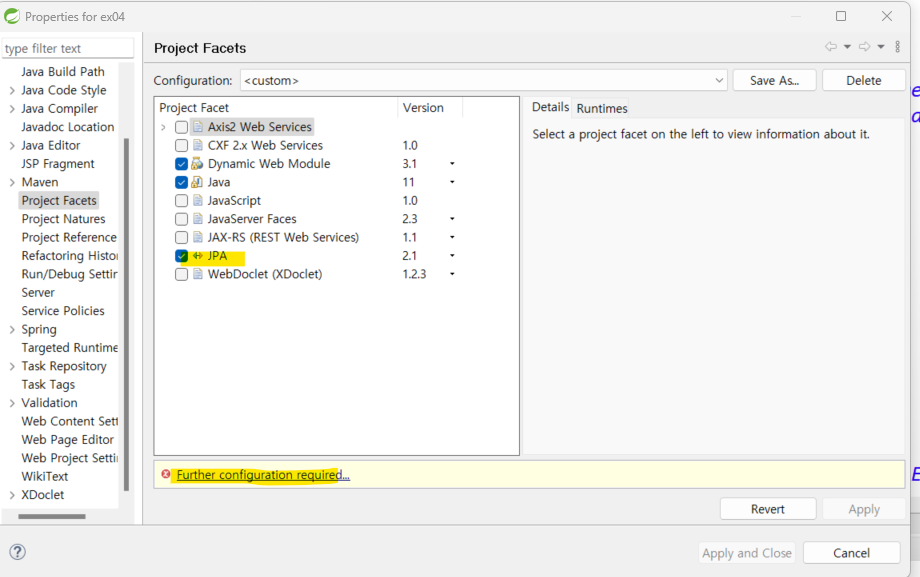Open Dynamic Web Module version dropdown
This screenshot has width=920, height=577.
point(452,164)
